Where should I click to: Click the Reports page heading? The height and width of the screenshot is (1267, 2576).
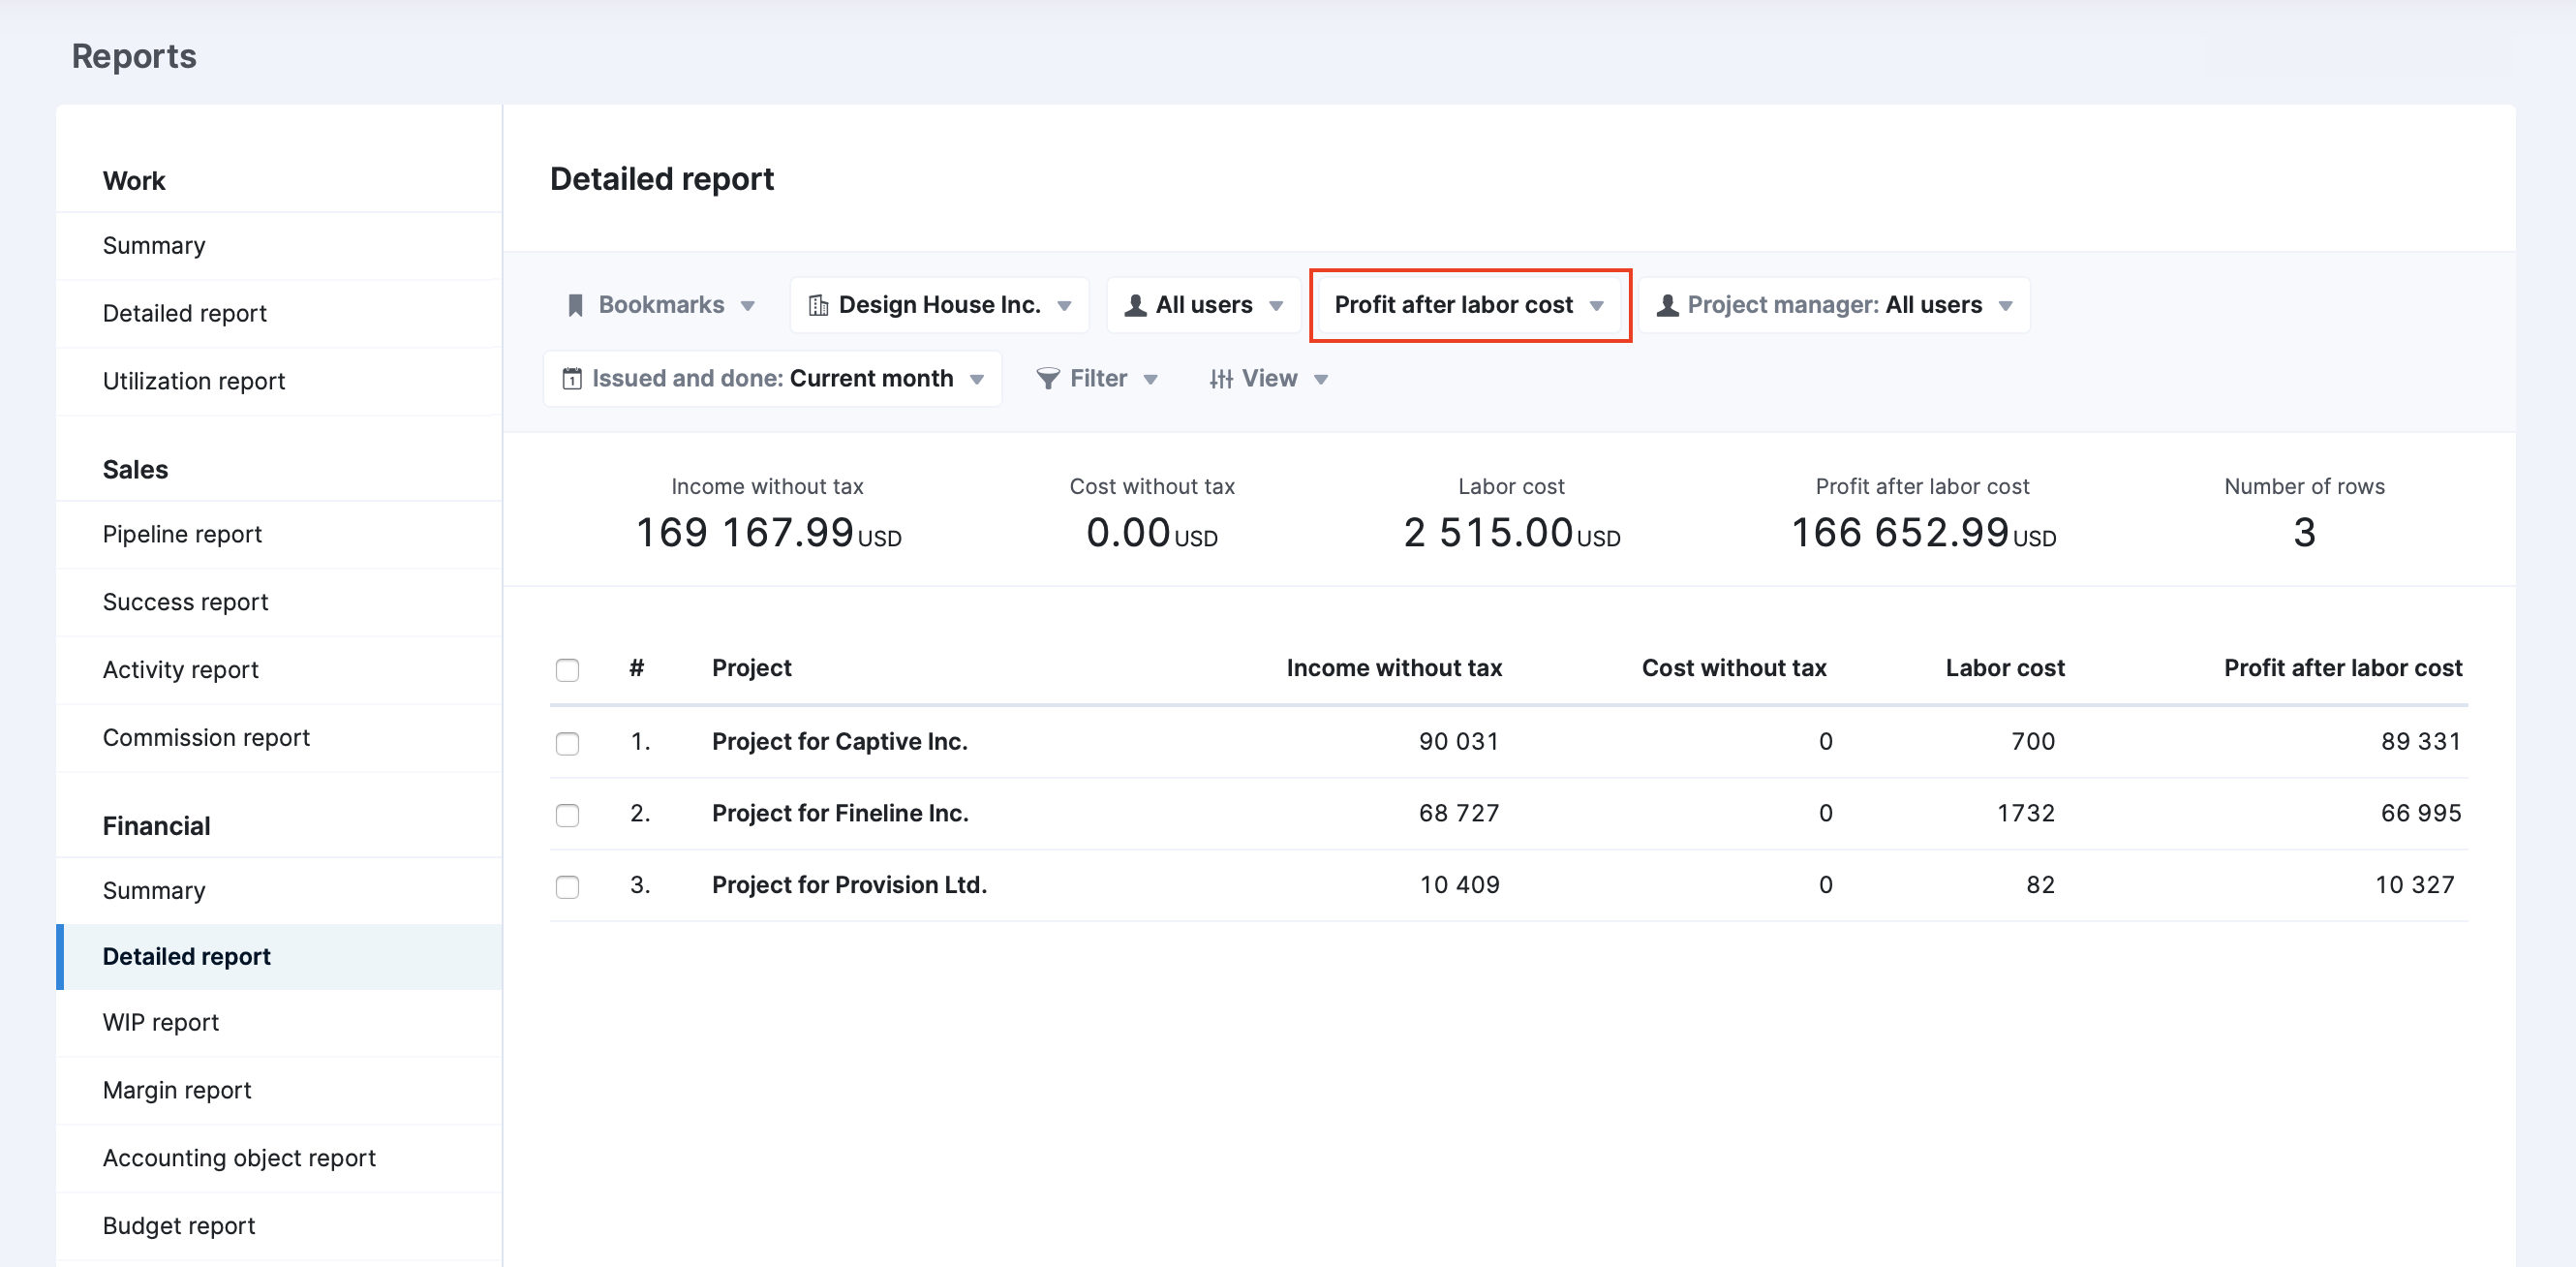(134, 56)
